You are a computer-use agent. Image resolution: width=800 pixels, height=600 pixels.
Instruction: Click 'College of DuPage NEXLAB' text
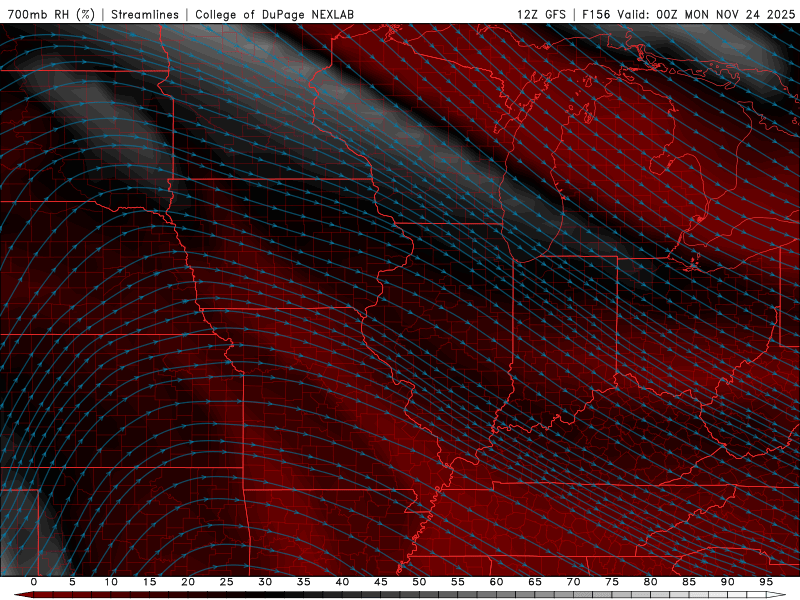pos(274,14)
